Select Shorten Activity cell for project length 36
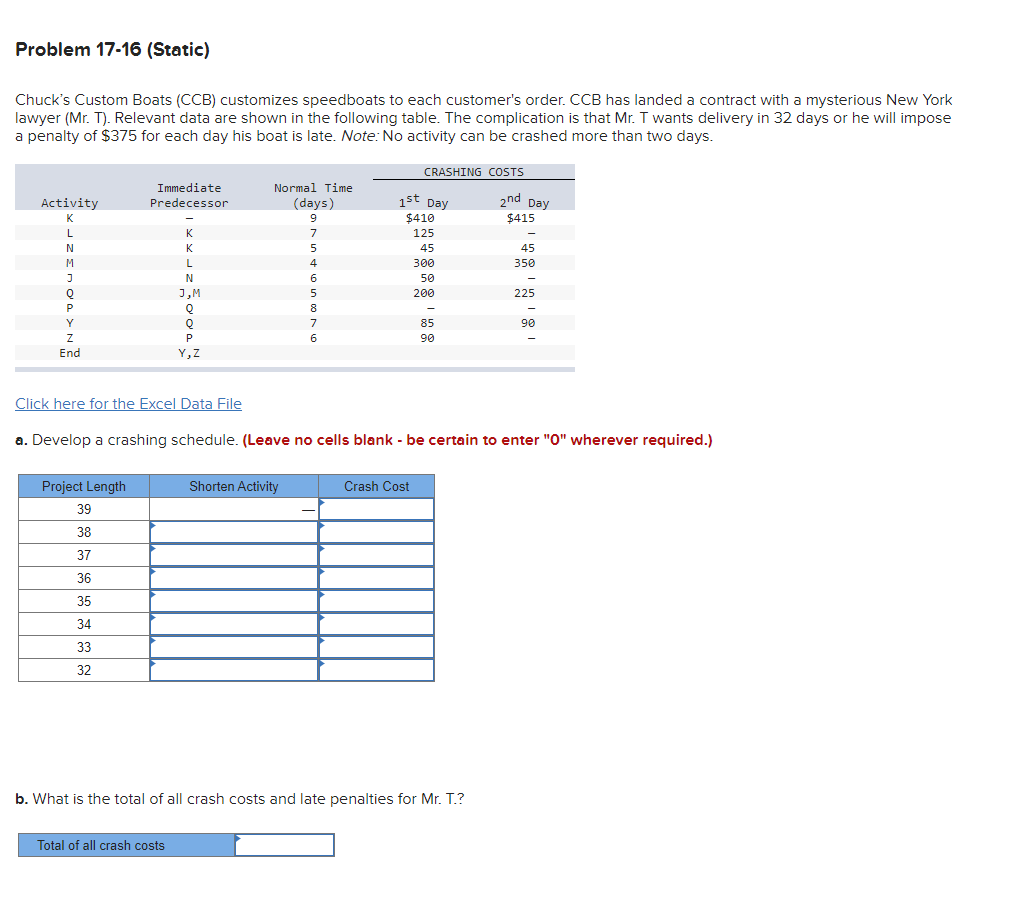Image resolution: width=1030 pixels, height=921 pixels. (x=234, y=578)
